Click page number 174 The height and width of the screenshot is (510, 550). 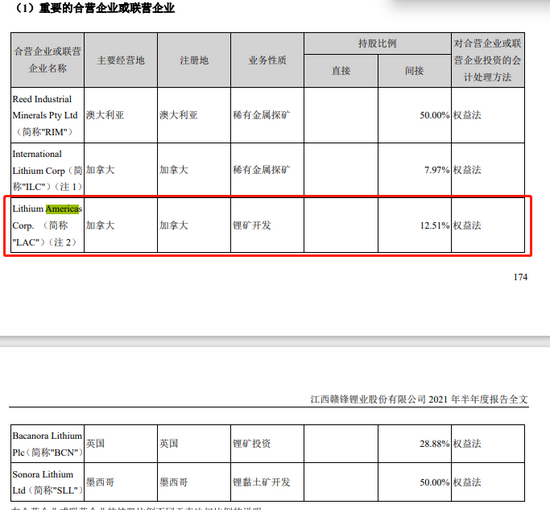[521, 277]
